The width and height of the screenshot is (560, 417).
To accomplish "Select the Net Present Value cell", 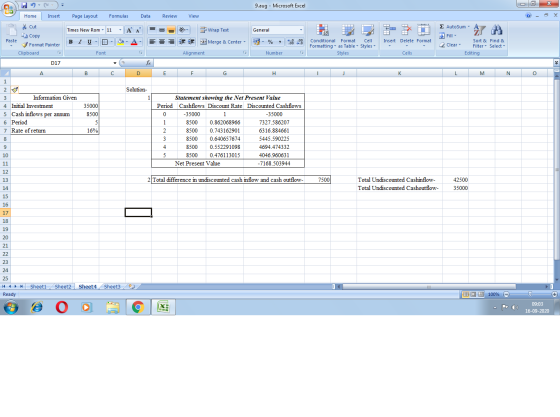I will [x=198, y=164].
